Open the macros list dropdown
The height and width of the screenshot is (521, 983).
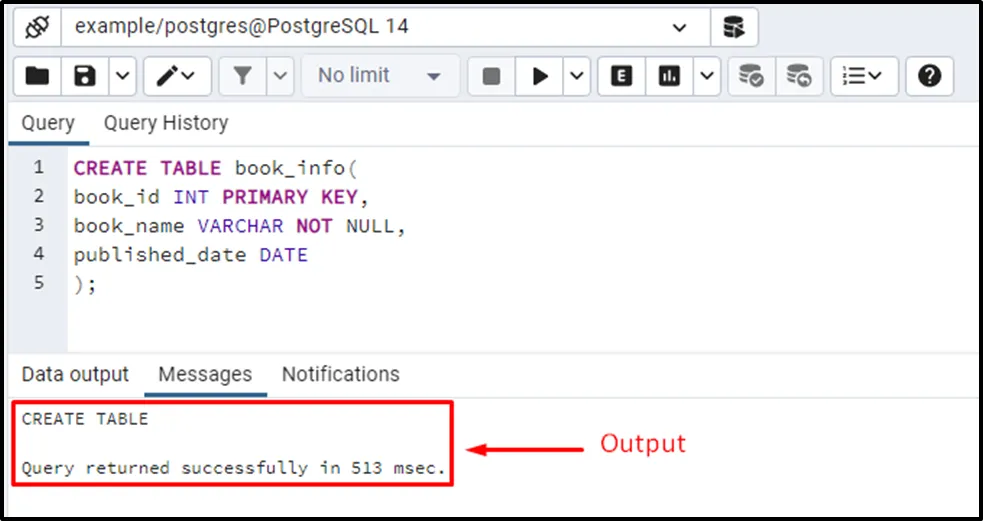click(x=864, y=76)
